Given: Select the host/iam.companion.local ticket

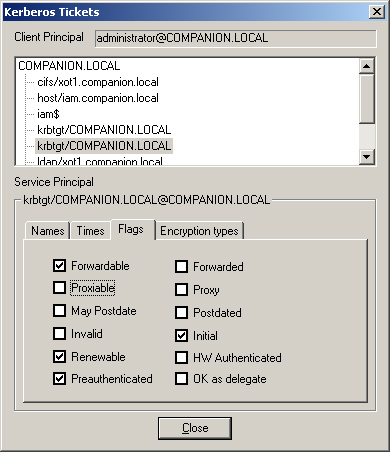Looking at the screenshot, I should (x=98, y=98).
